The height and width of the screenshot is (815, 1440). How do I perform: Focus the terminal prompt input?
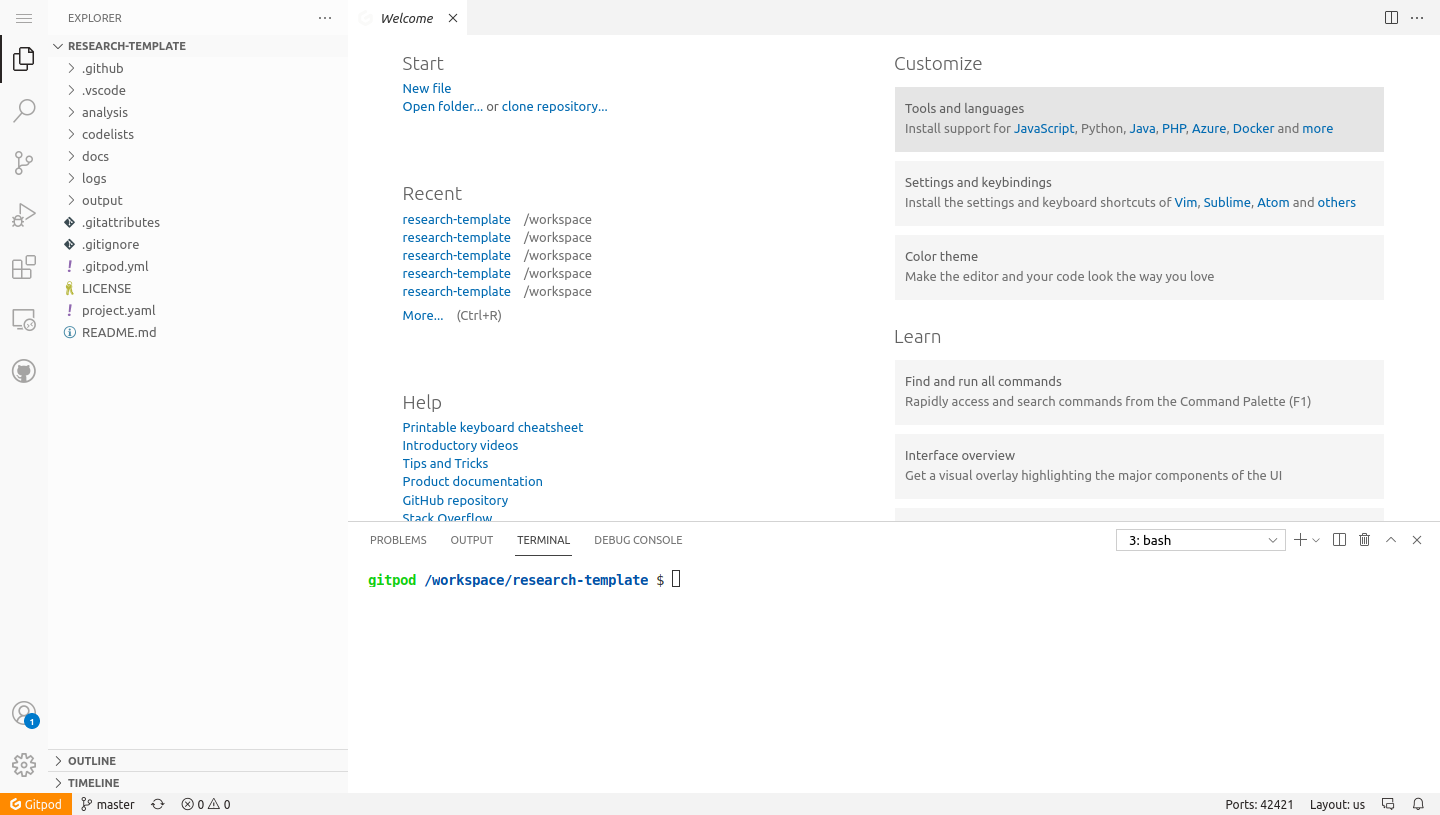(676, 579)
